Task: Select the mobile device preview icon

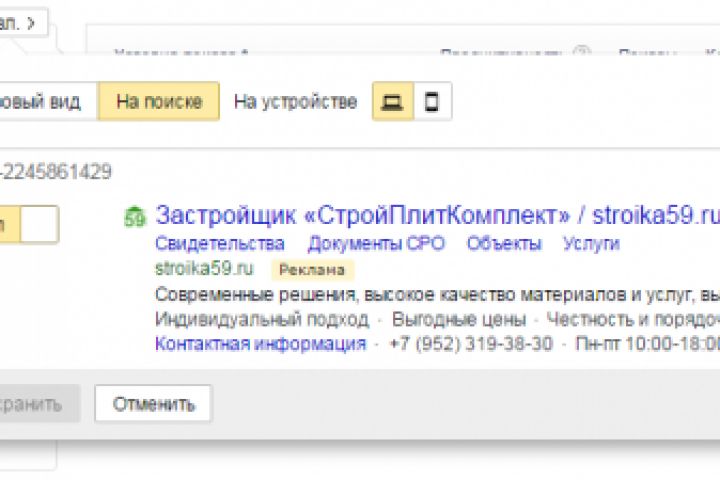Action: click(432, 102)
